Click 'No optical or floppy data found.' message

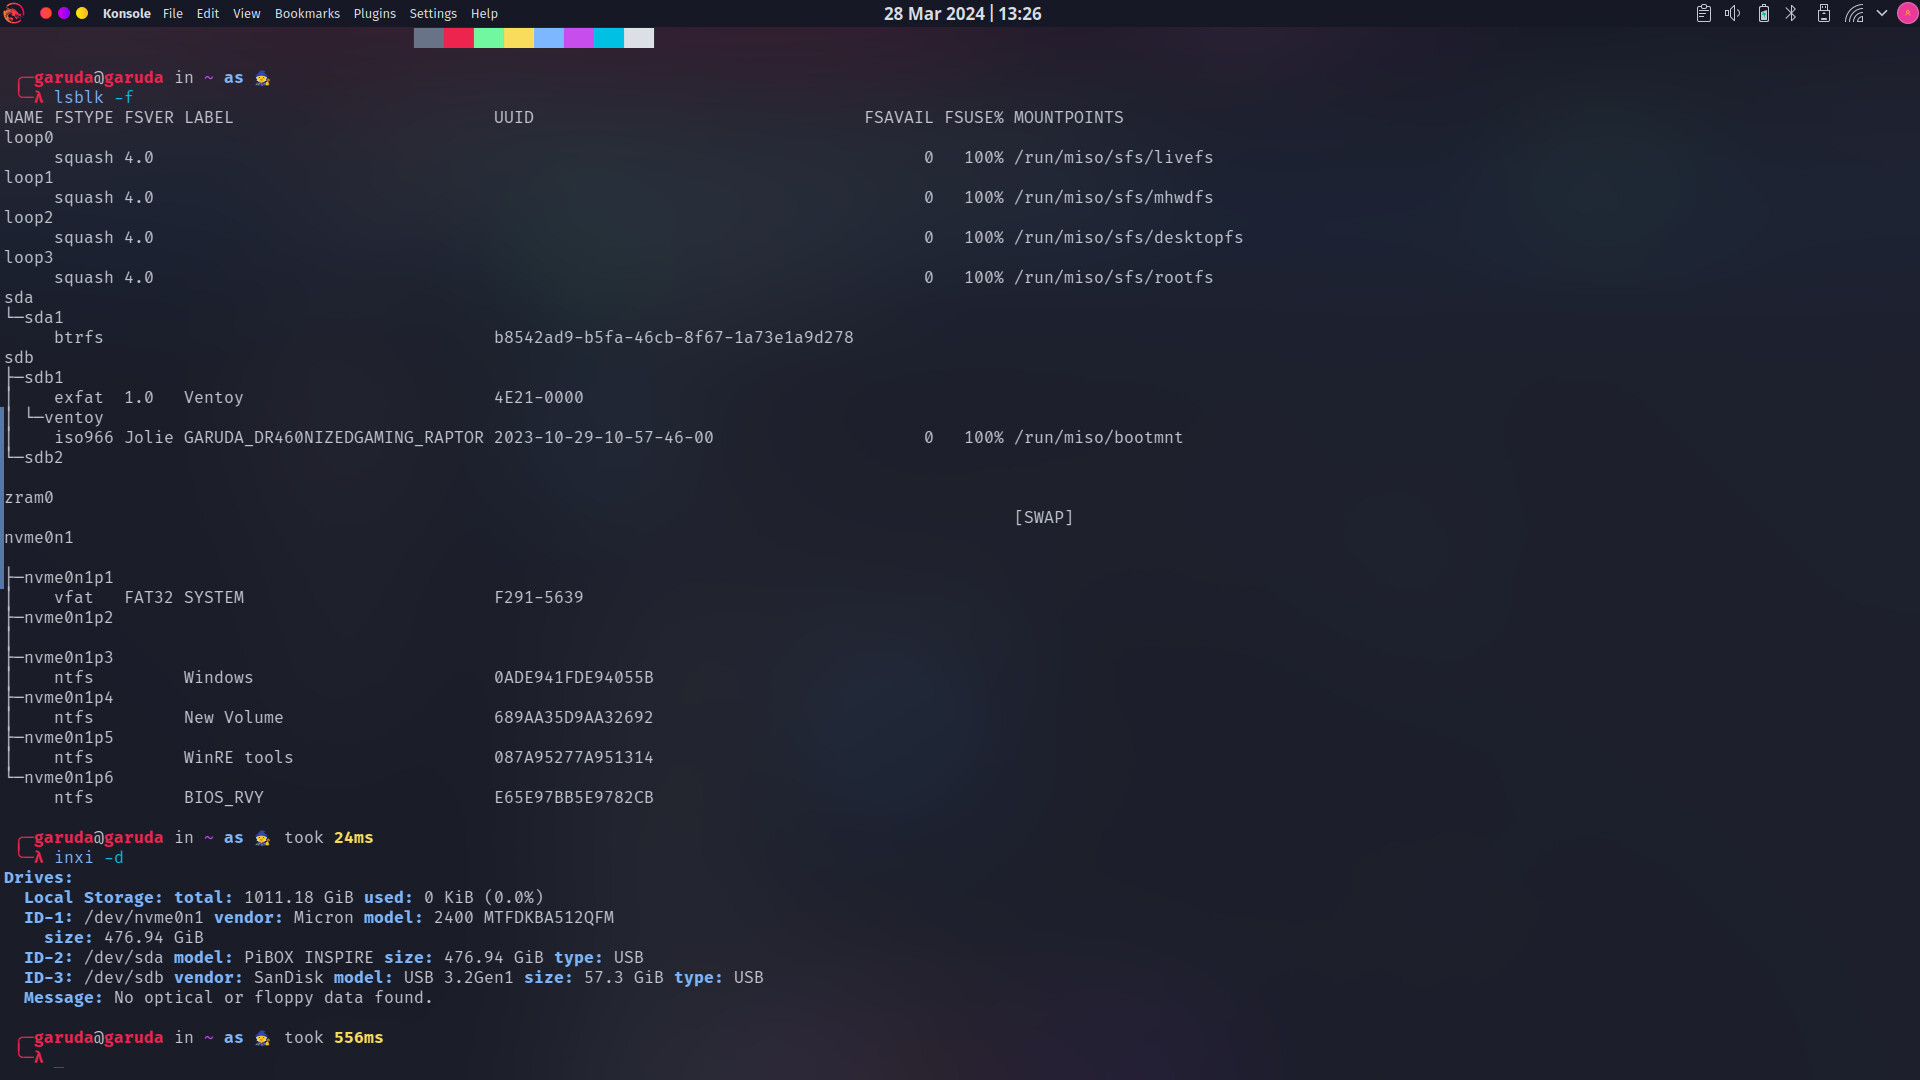pyautogui.click(x=273, y=997)
